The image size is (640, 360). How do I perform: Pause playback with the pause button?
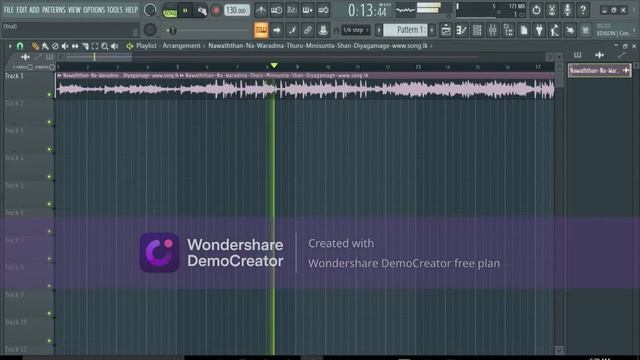tap(185, 10)
